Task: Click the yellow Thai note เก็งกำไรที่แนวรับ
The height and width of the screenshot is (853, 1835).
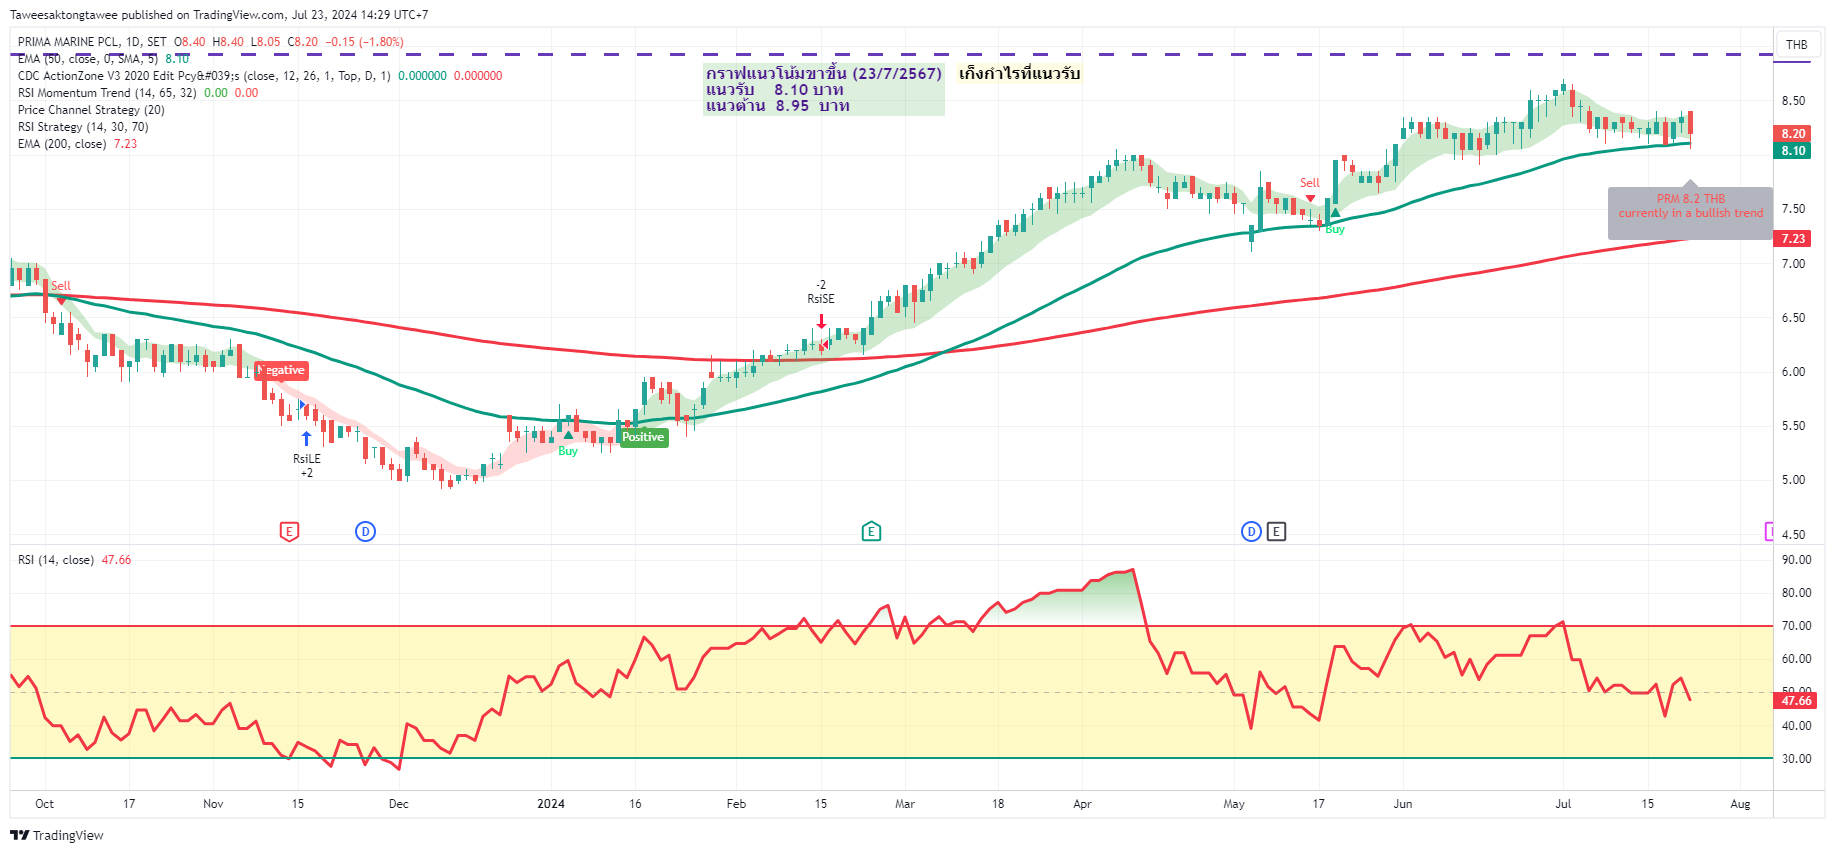Action: pyautogui.click(x=1019, y=73)
